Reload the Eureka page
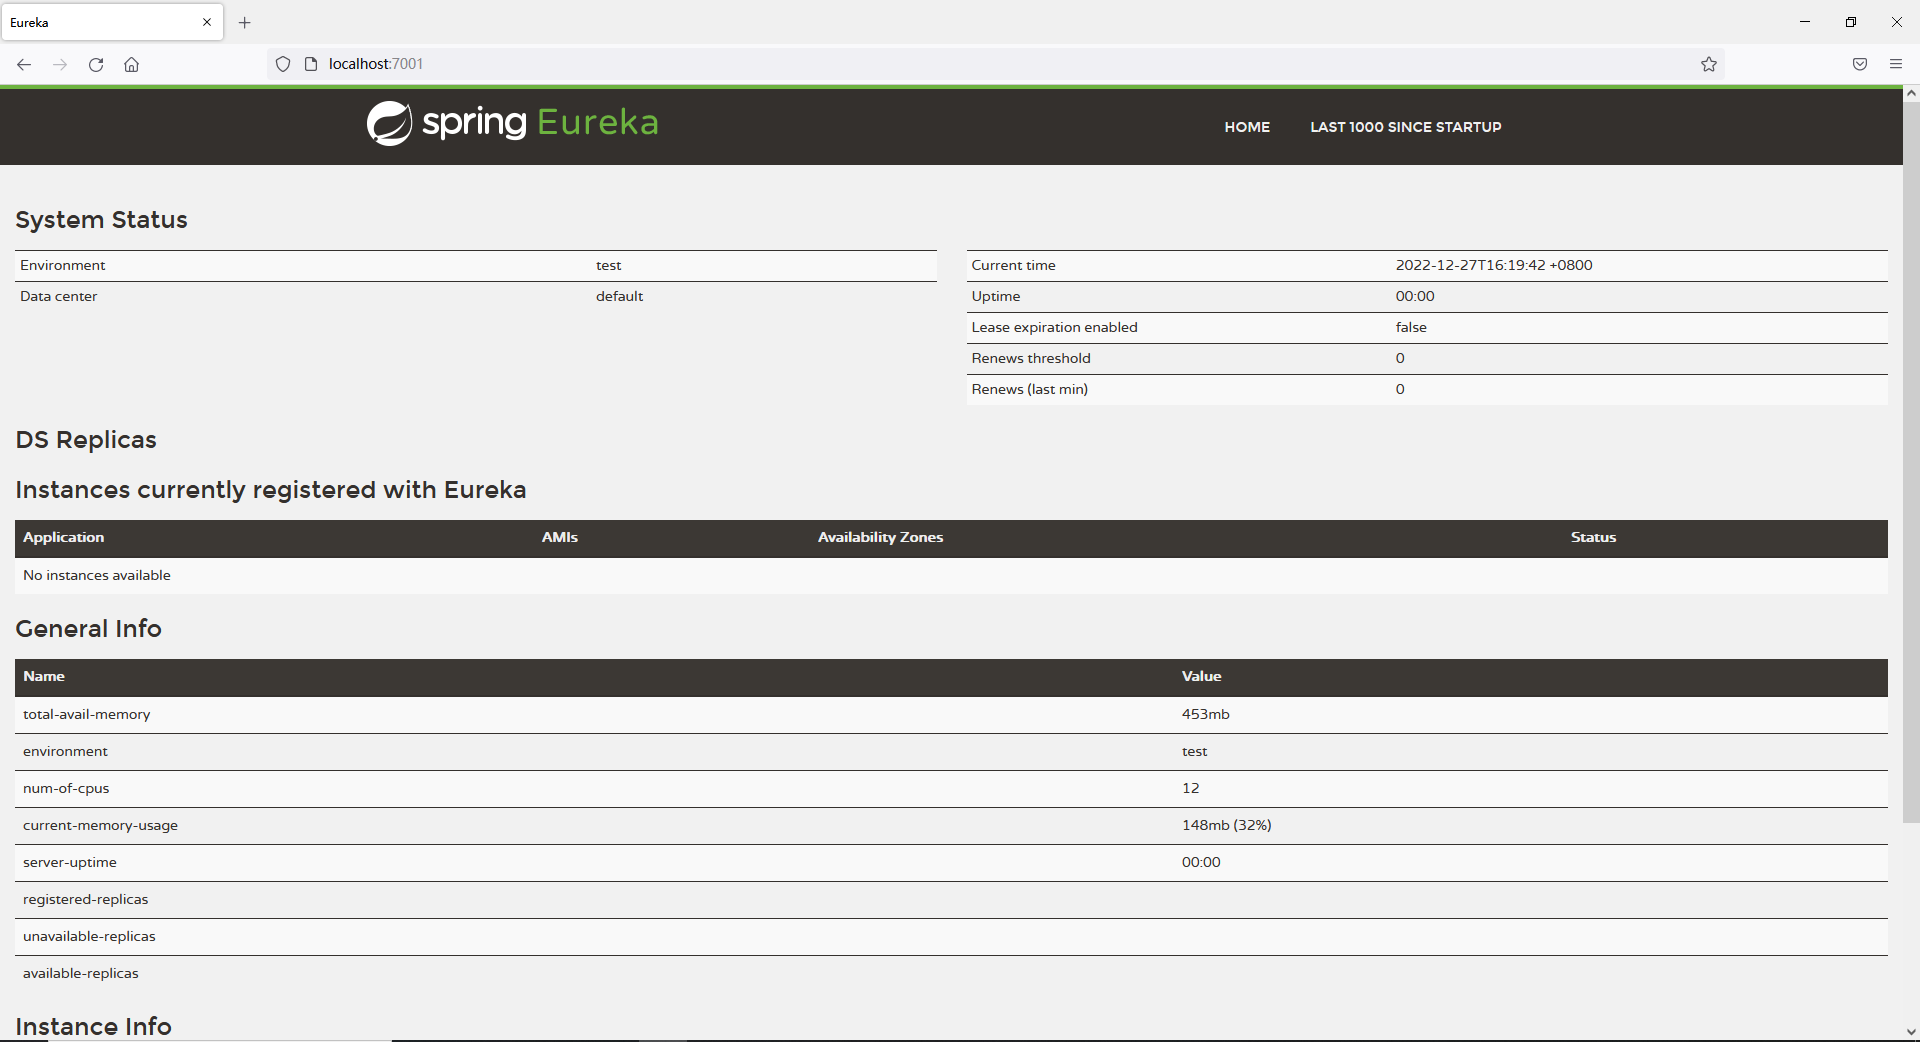Screen dimensions: 1920x1042 [96, 64]
